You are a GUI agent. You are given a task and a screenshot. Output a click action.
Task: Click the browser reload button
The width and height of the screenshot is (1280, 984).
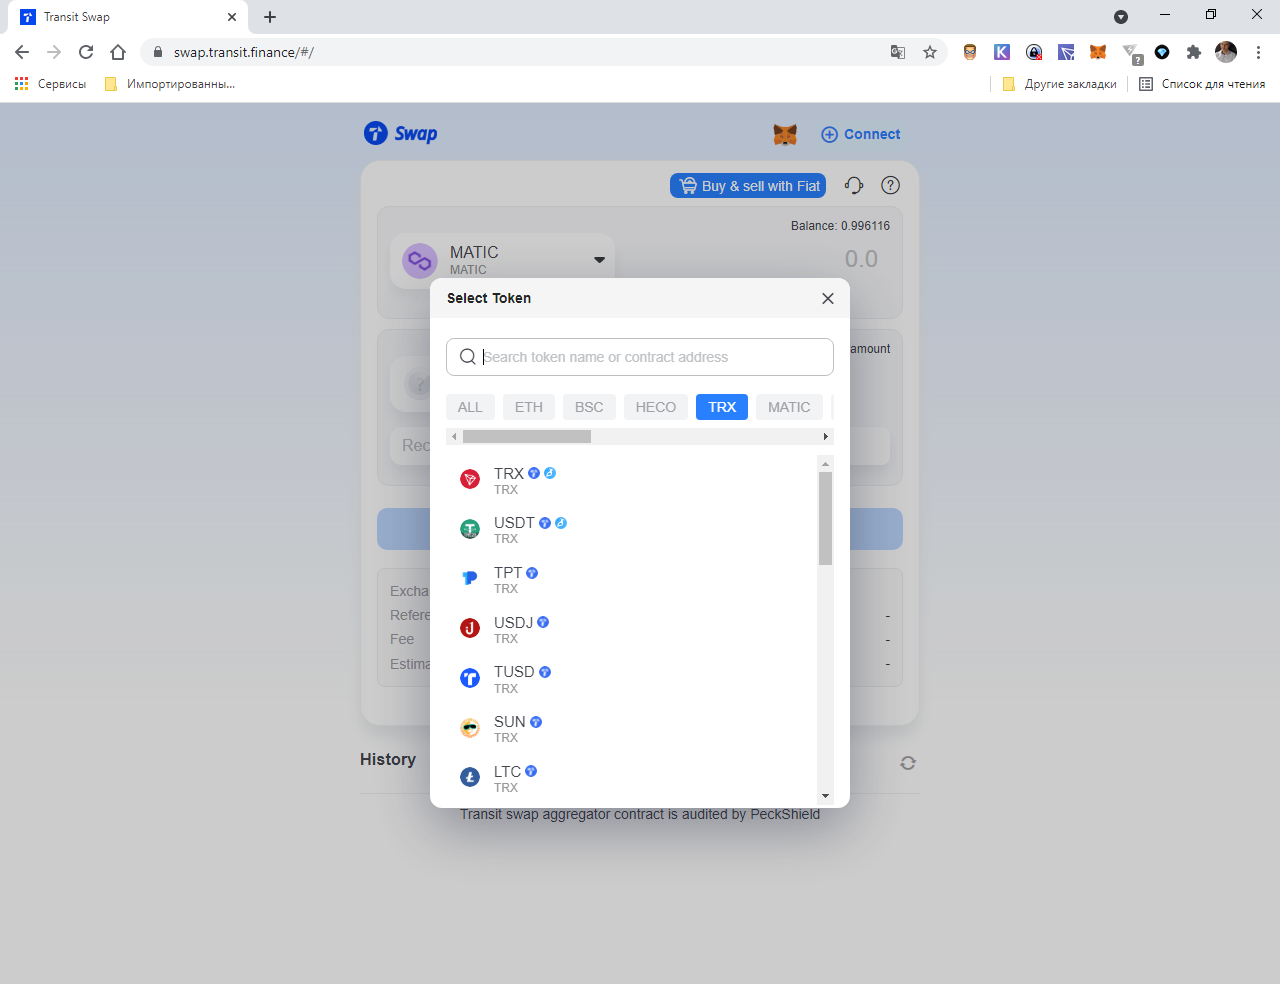(x=86, y=52)
